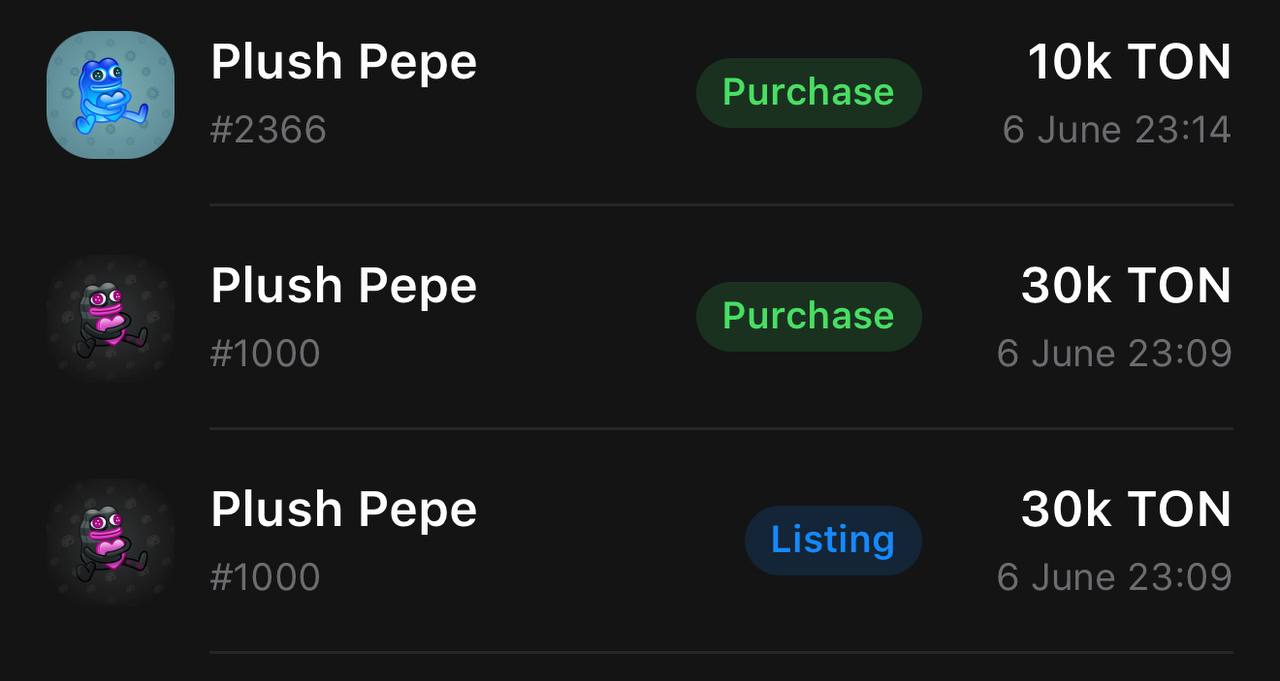Select the #1000 number in the Purchase row
This screenshot has width=1280, height=681.
tap(265, 354)
